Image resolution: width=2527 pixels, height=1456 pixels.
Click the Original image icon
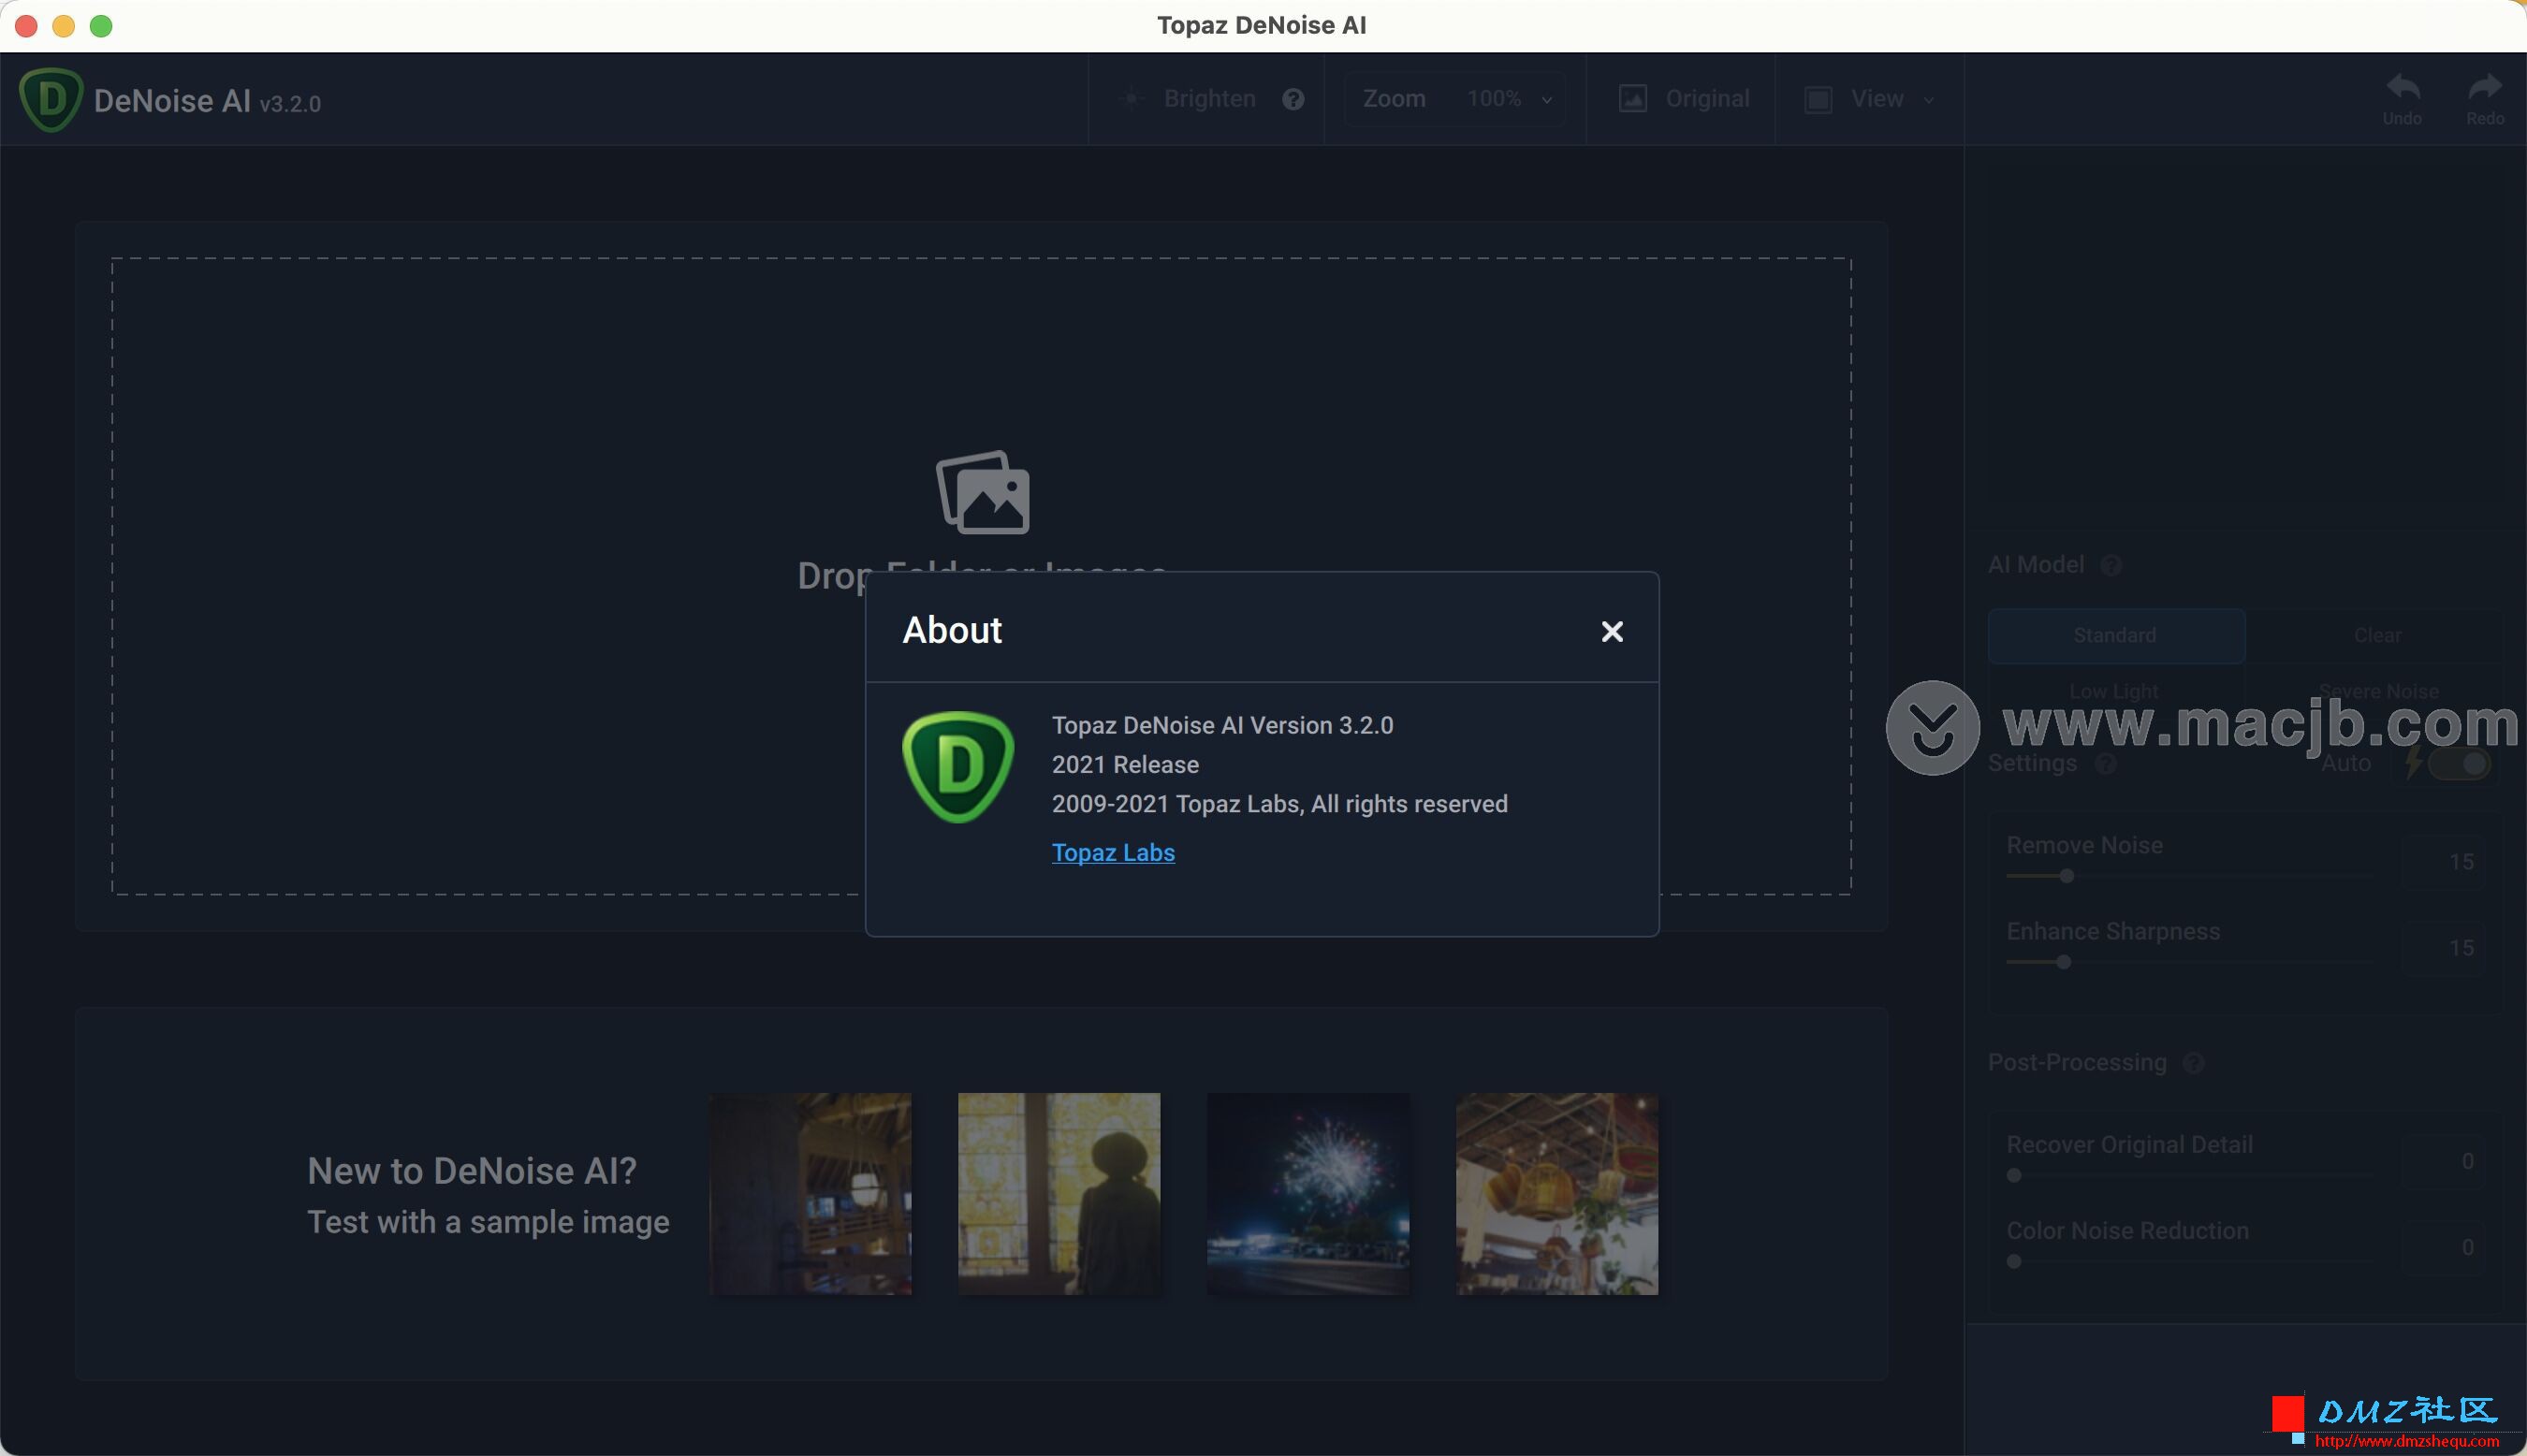1633,98
